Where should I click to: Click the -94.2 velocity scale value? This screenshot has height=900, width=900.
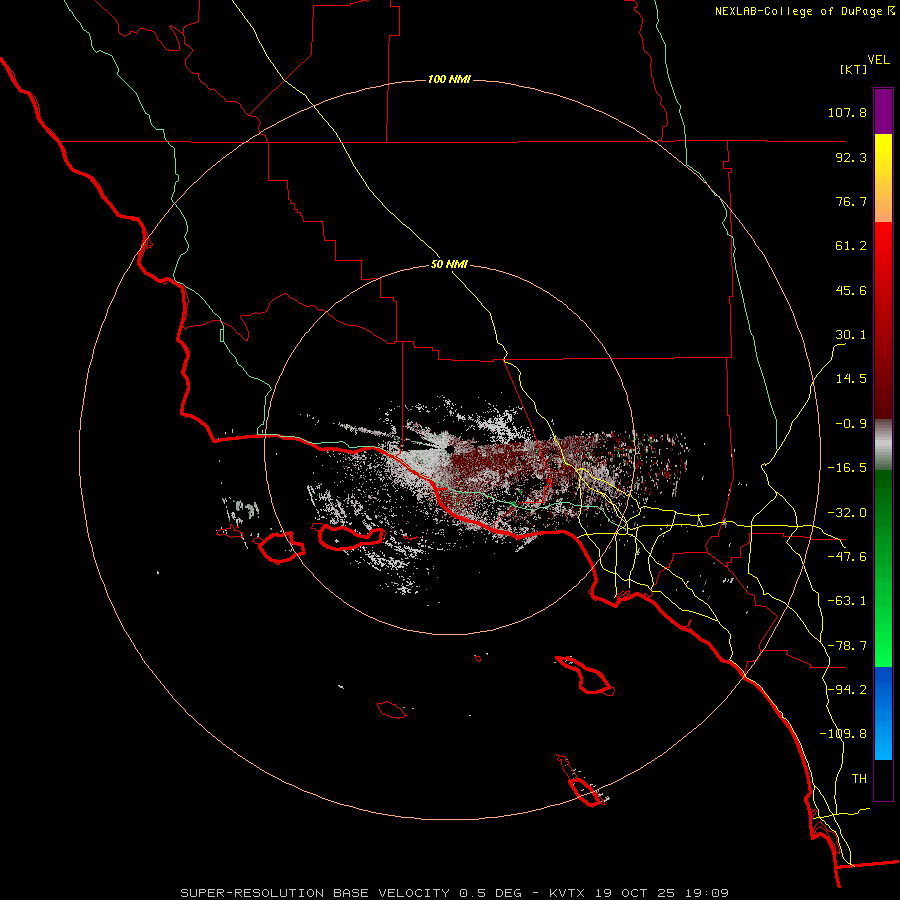[x=847, y=690]
